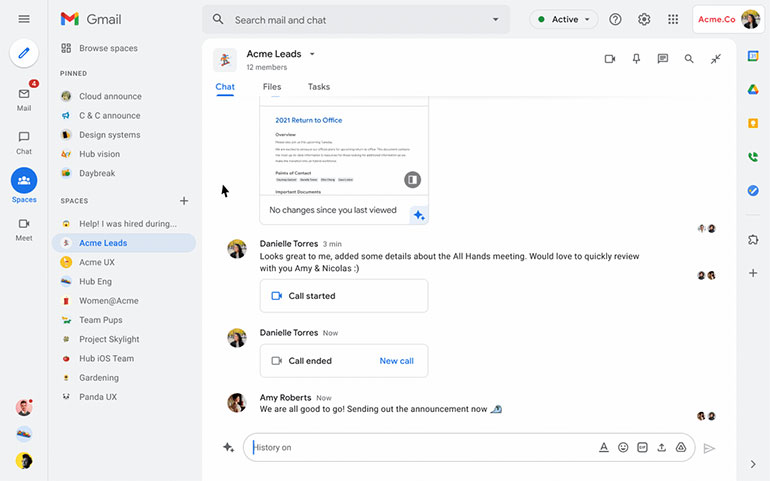Switch to the Chat tab
Screen dimensions: 770x481
(225, 87)
